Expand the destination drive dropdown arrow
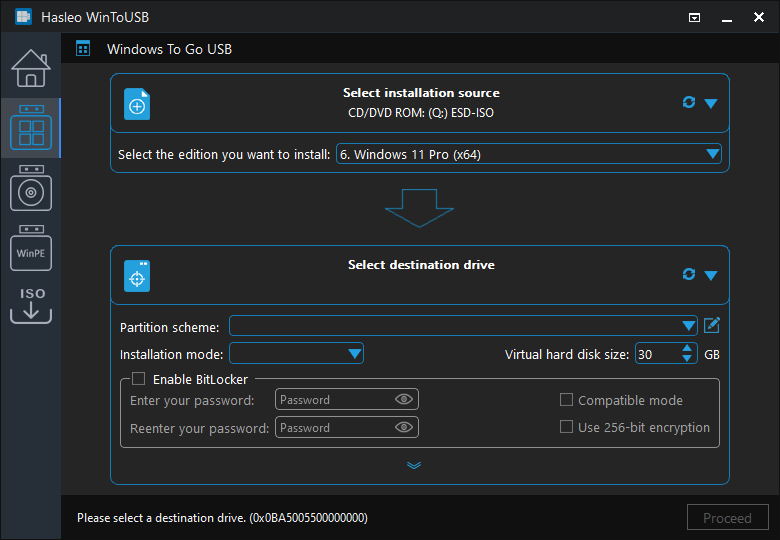Screen dimensions: 780x540 coord(711,275)
